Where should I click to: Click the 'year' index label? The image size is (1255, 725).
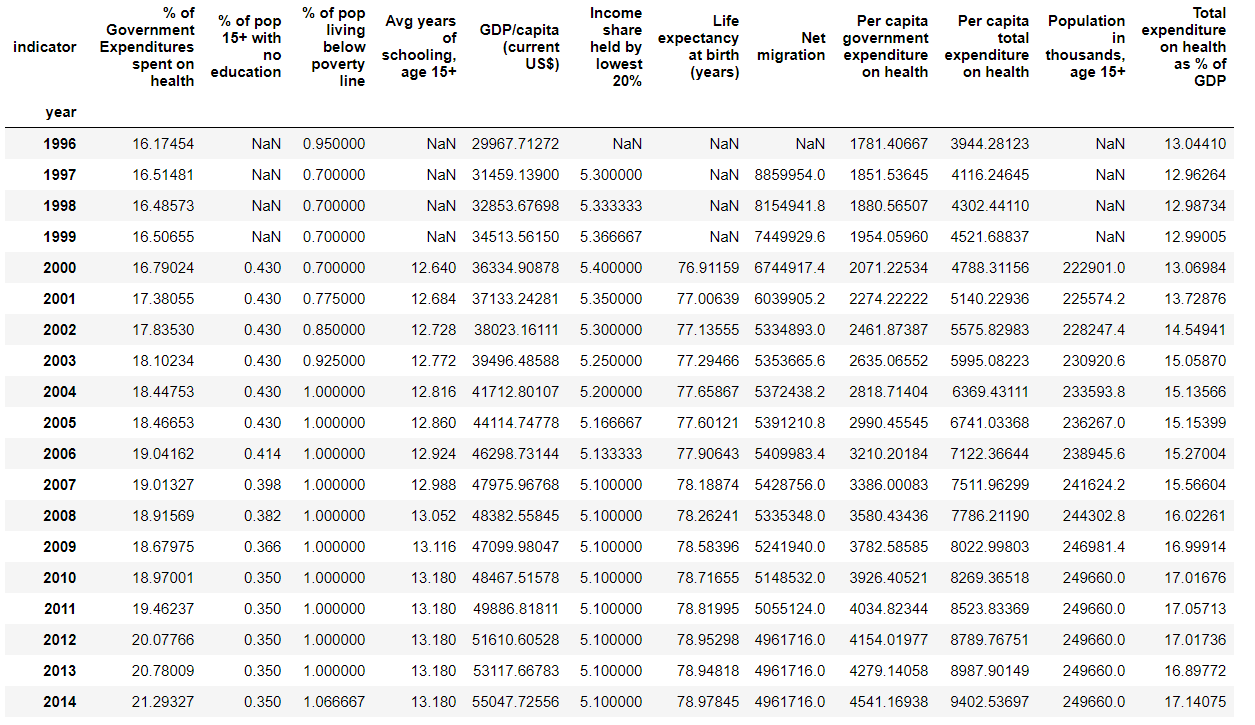point(61,112)
